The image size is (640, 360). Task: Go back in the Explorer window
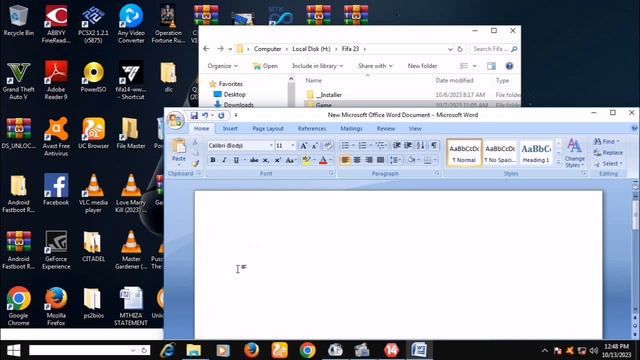206,49
